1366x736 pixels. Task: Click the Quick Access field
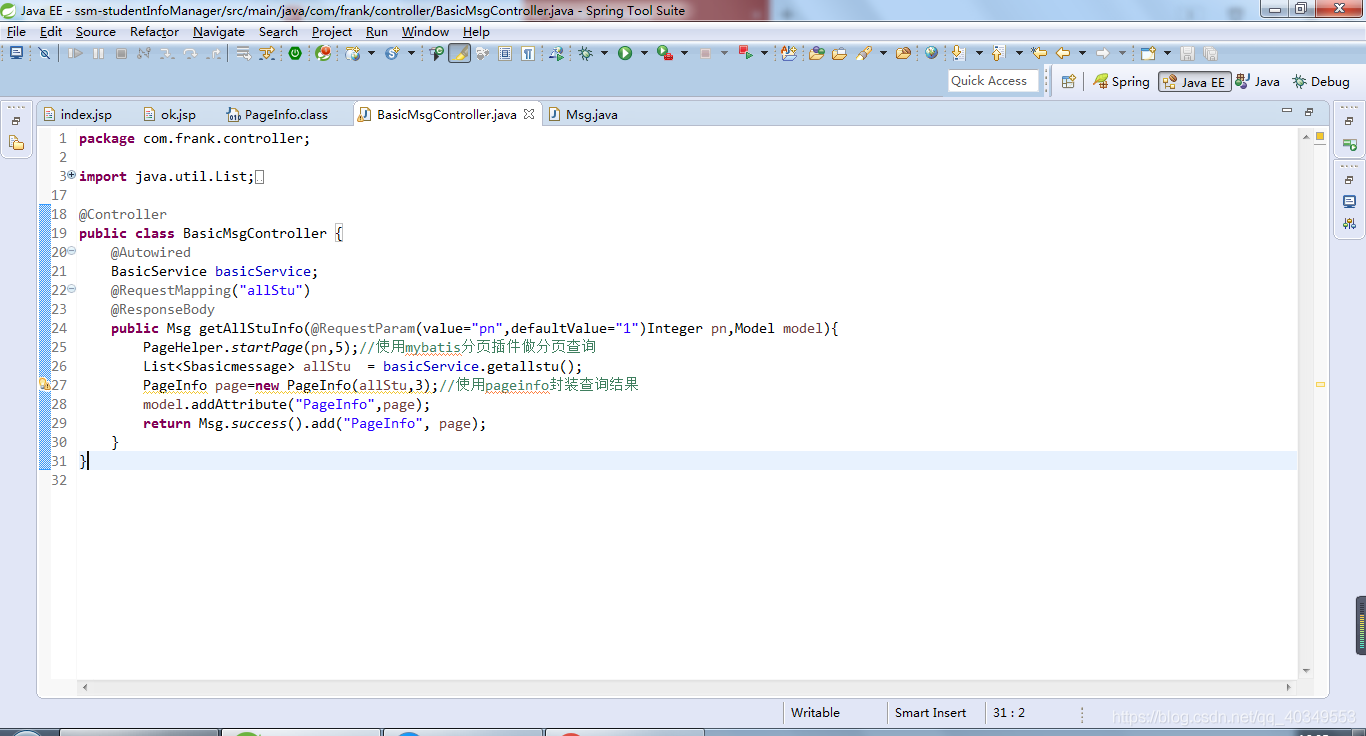coord(993,81)
